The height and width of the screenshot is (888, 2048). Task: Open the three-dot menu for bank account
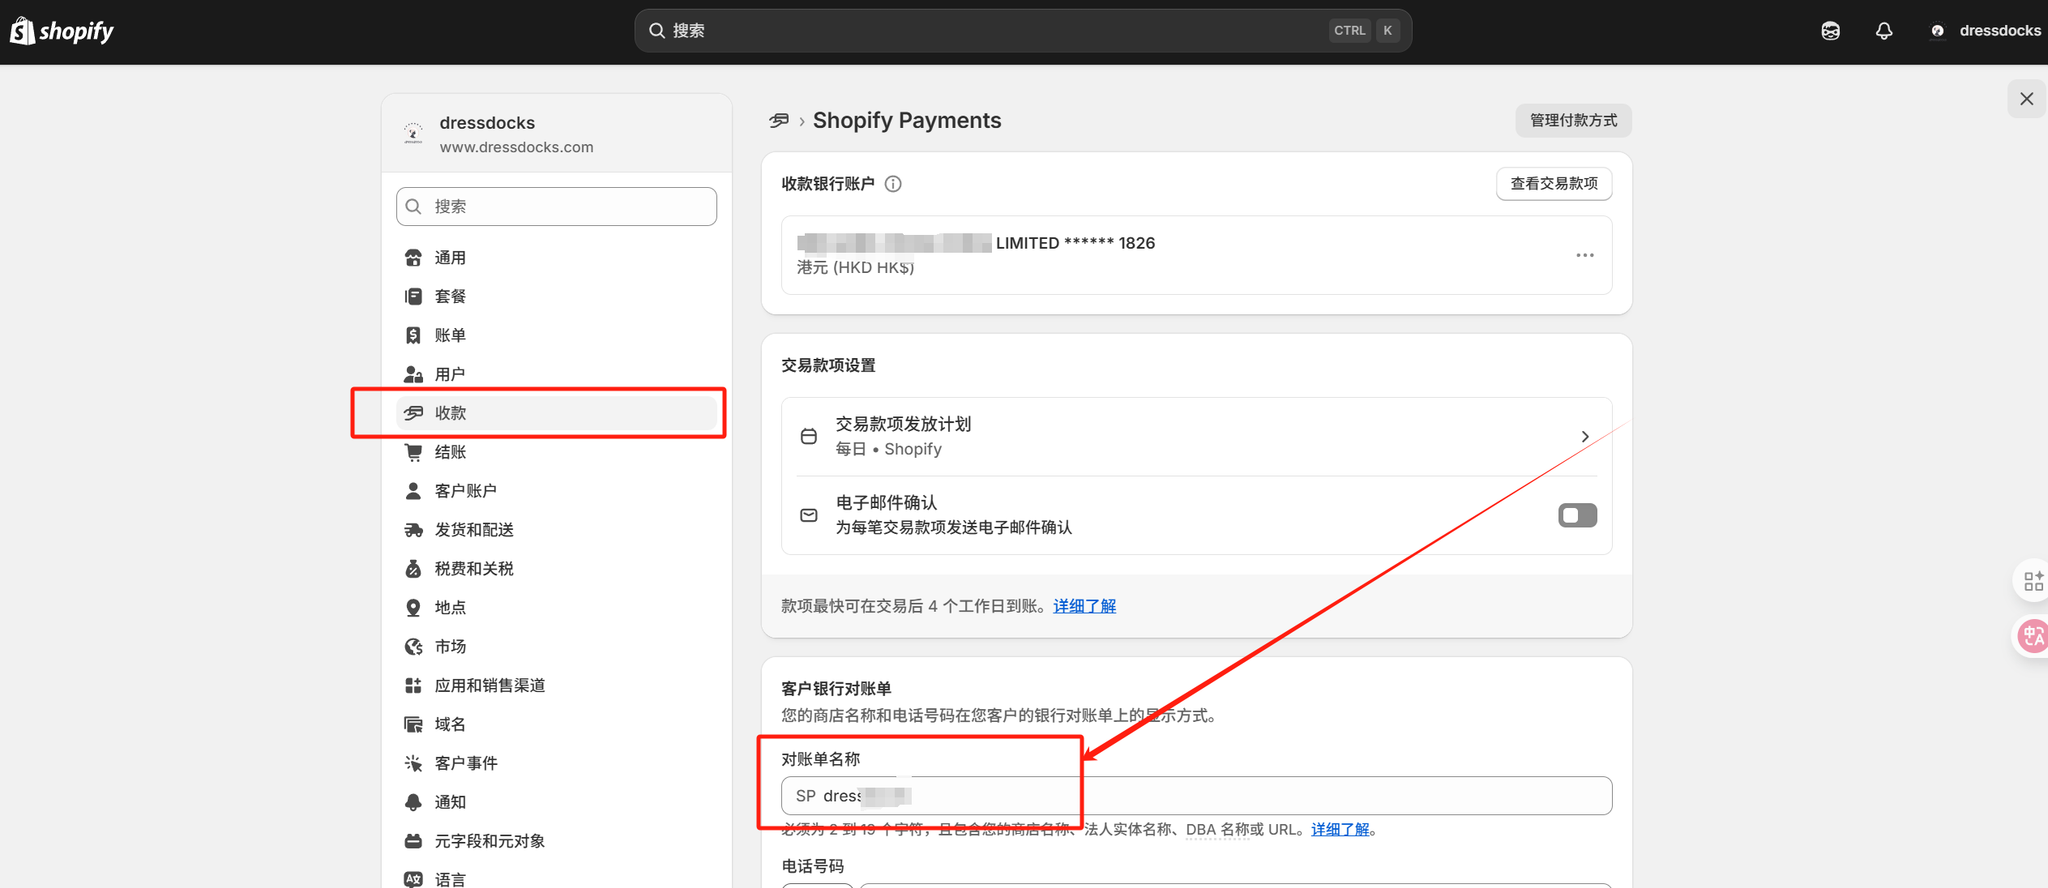1585,255
